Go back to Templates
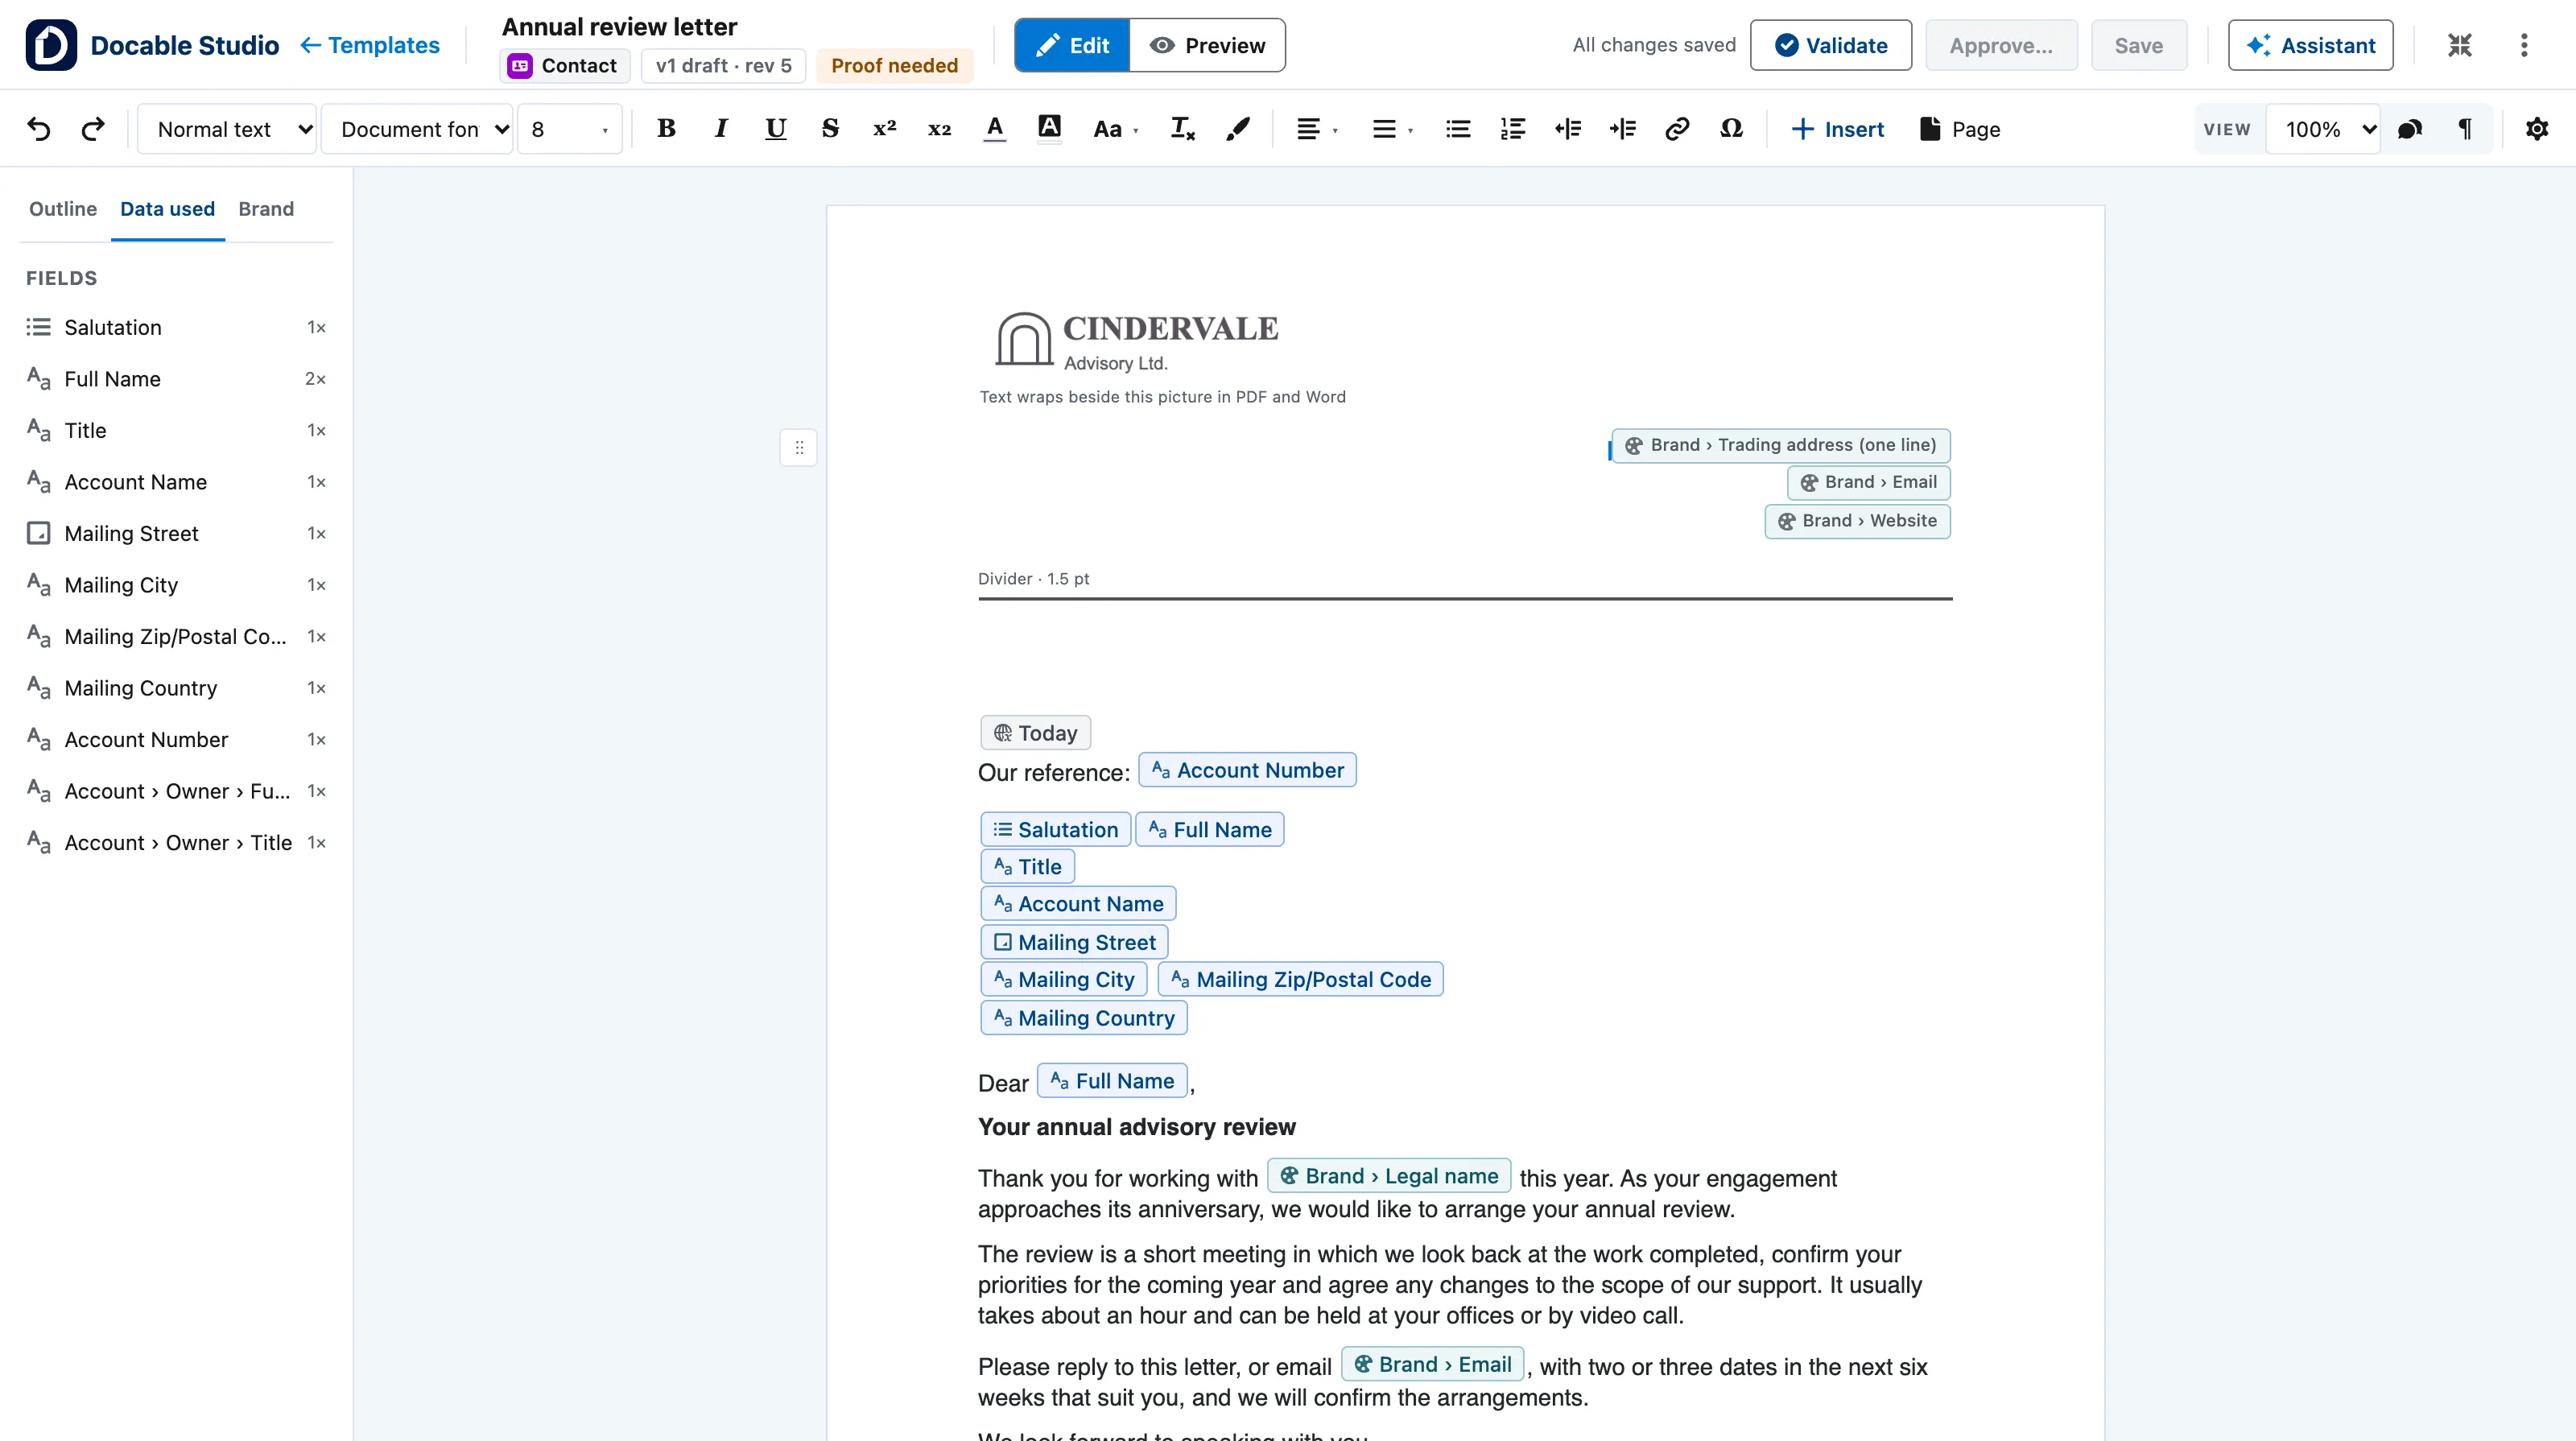Screen dimensions: 2576x1441 tap(370, 45)
